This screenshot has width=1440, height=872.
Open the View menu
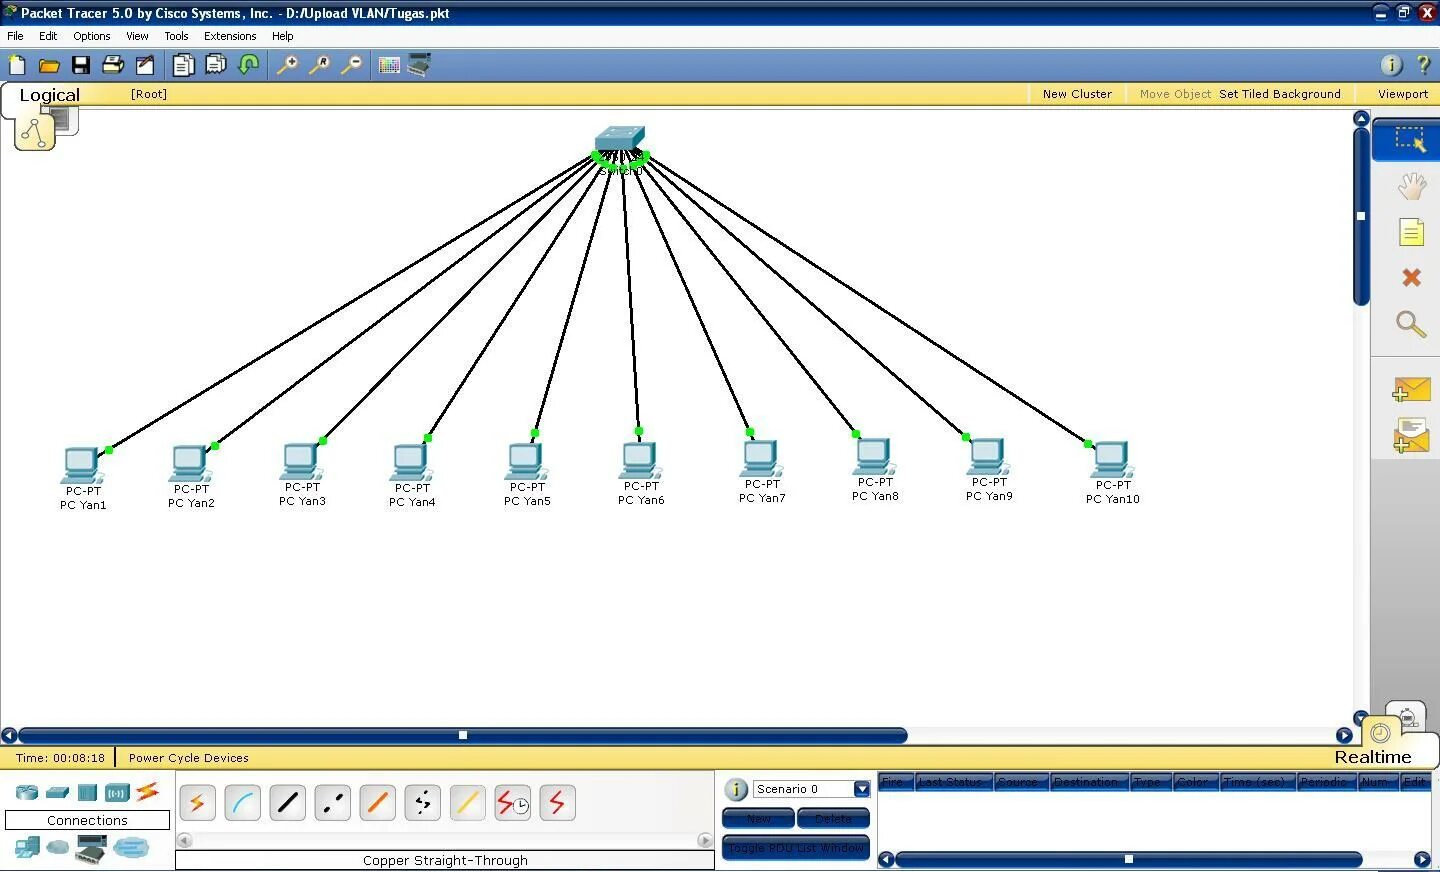pyautogui.click(x=137, y=36)
